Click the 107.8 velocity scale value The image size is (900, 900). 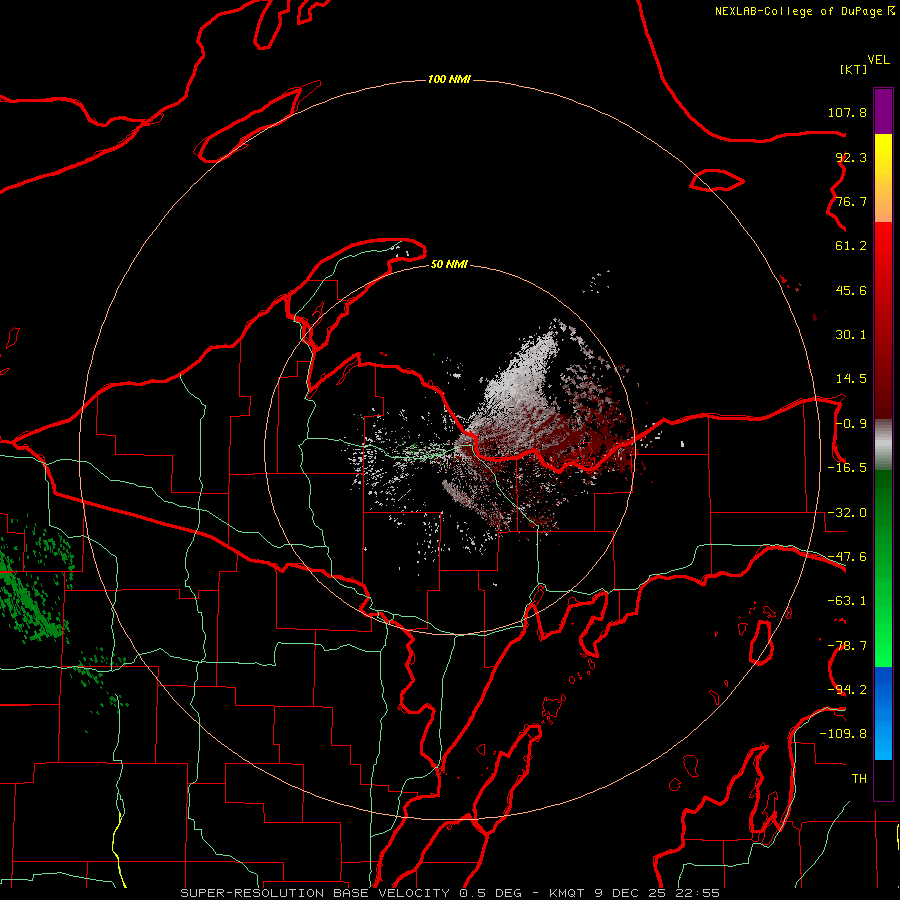[847, 112]
